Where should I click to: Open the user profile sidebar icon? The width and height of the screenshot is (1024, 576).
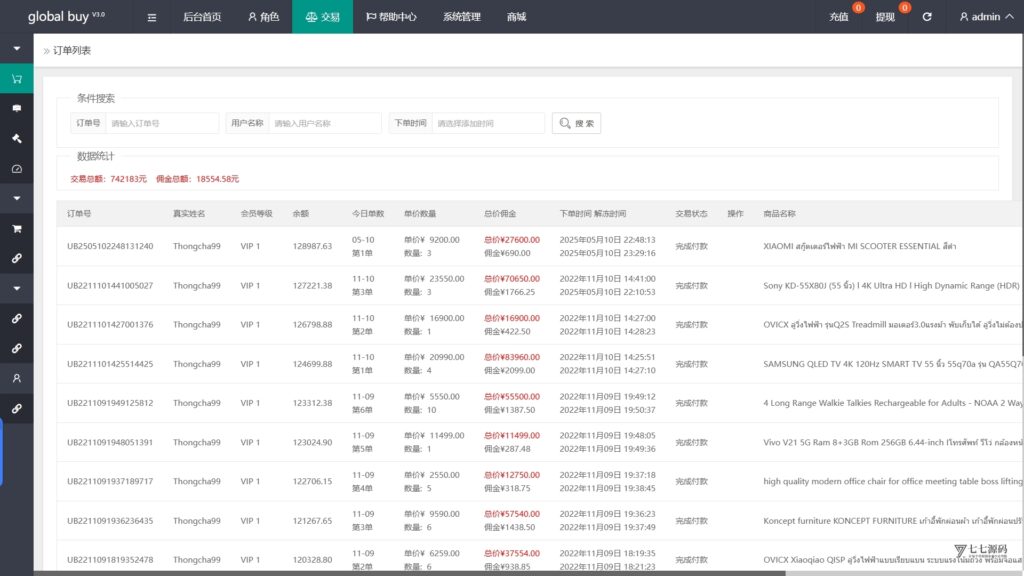click(x=17, y=378)
